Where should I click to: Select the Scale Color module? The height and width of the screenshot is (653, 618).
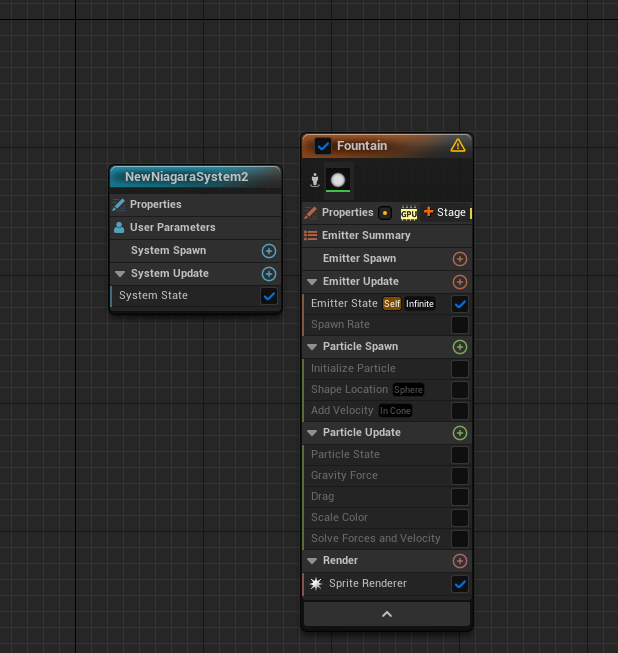pos(387,518)
